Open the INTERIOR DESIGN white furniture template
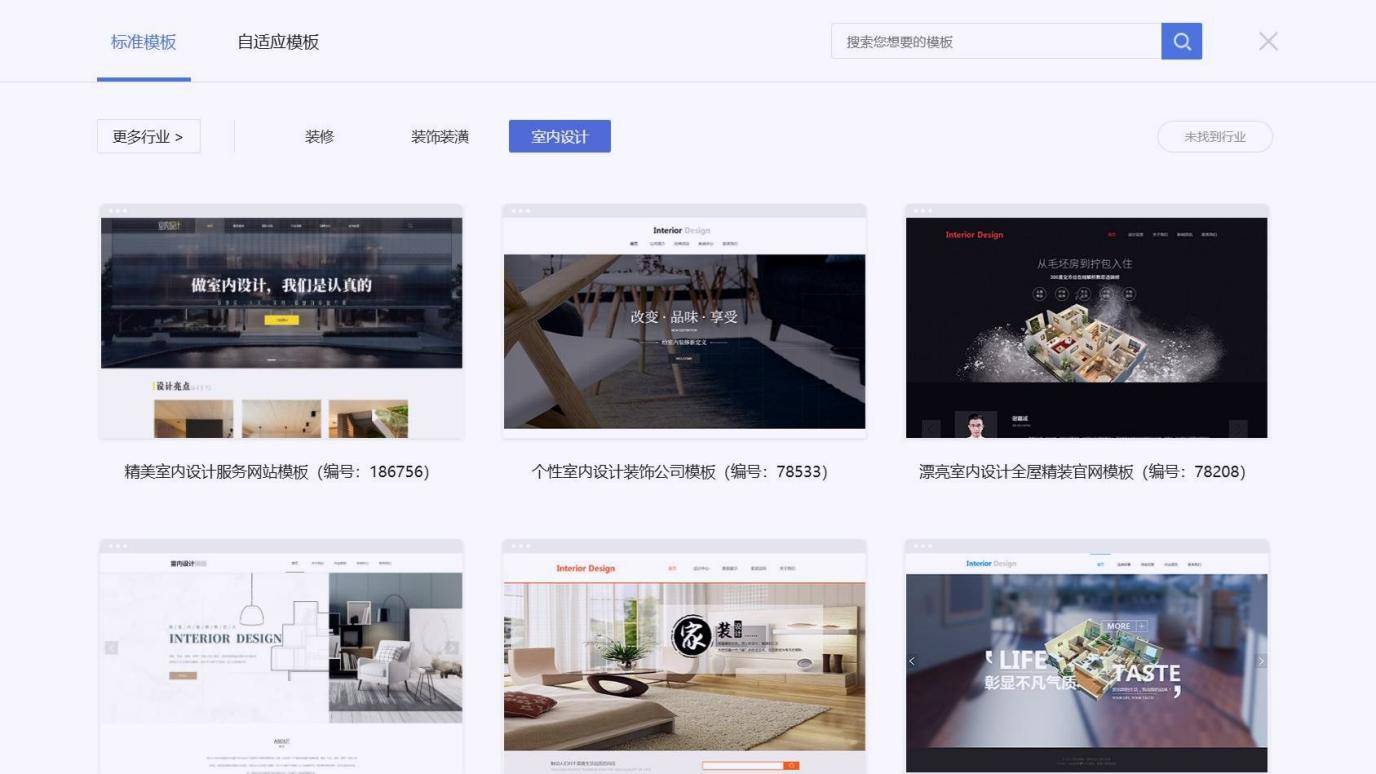1376x774 pixels. click(x=281, y=657)
